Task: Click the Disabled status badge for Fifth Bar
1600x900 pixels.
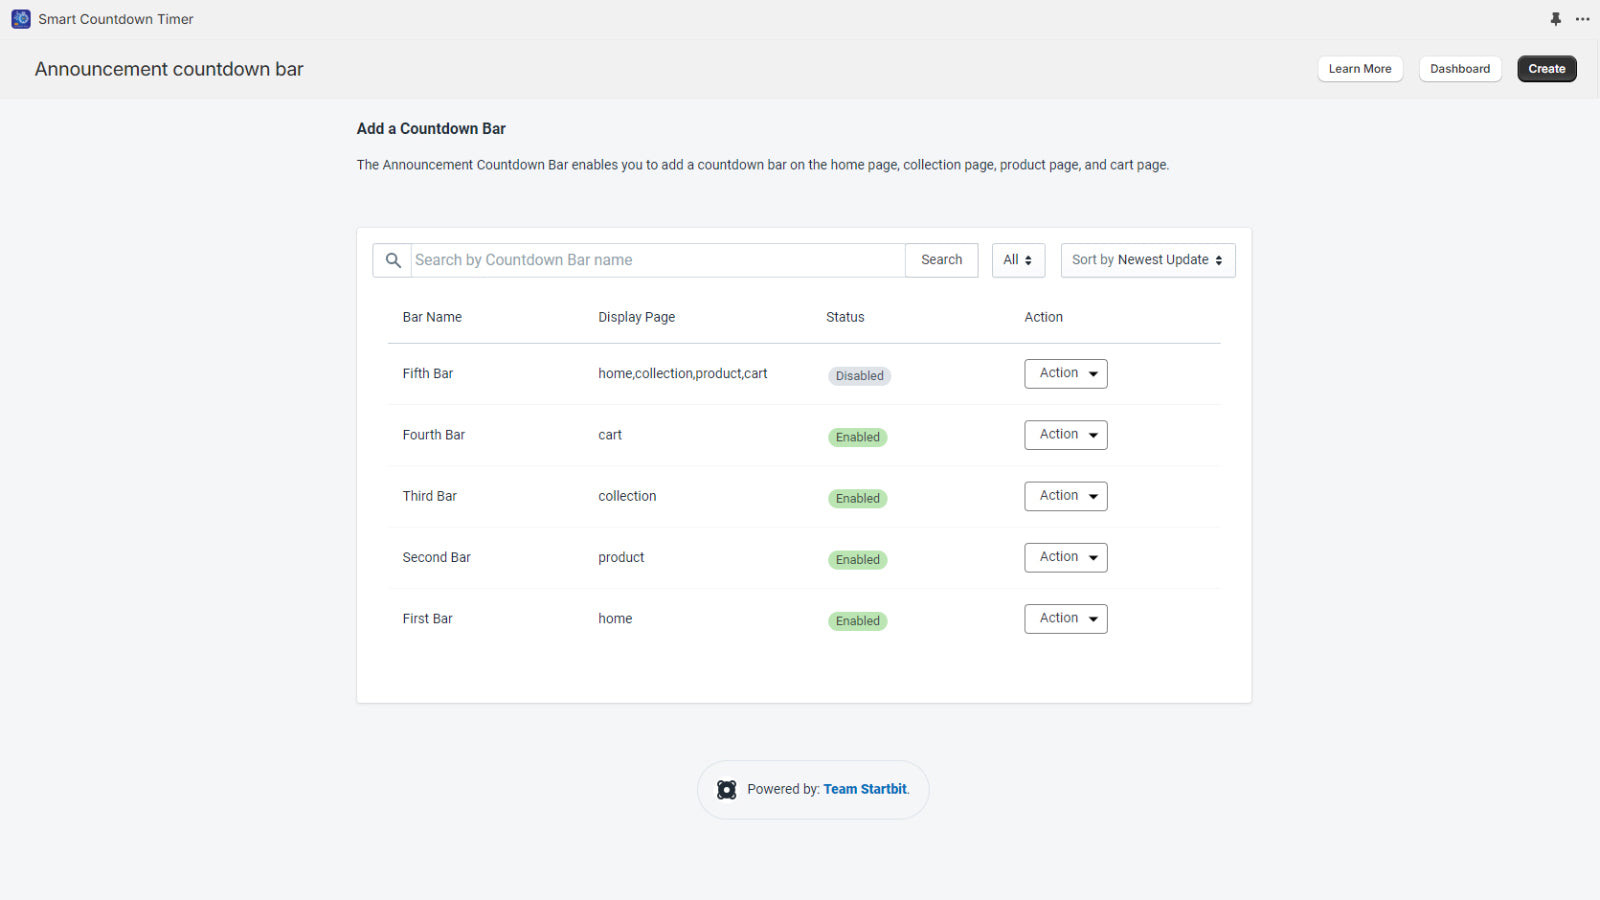Action: (859, 376)
